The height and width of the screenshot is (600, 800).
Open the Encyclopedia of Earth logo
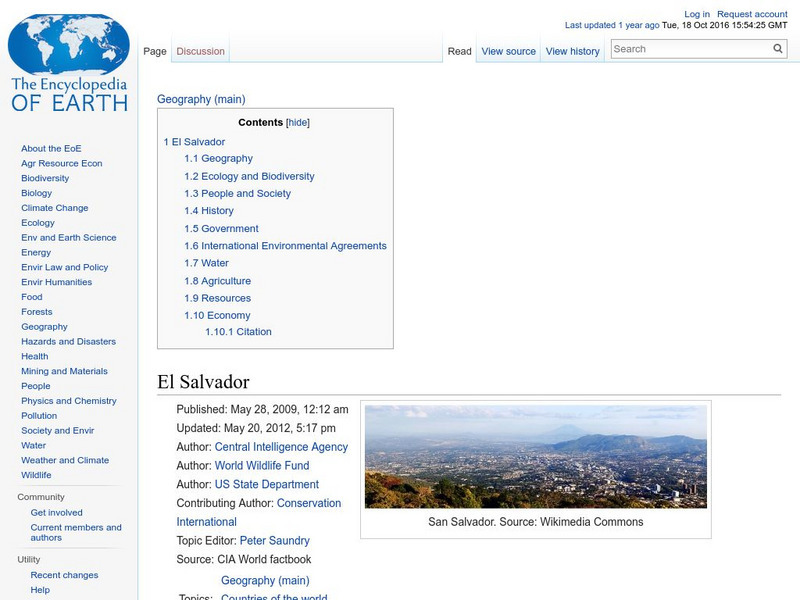(69, 63)
